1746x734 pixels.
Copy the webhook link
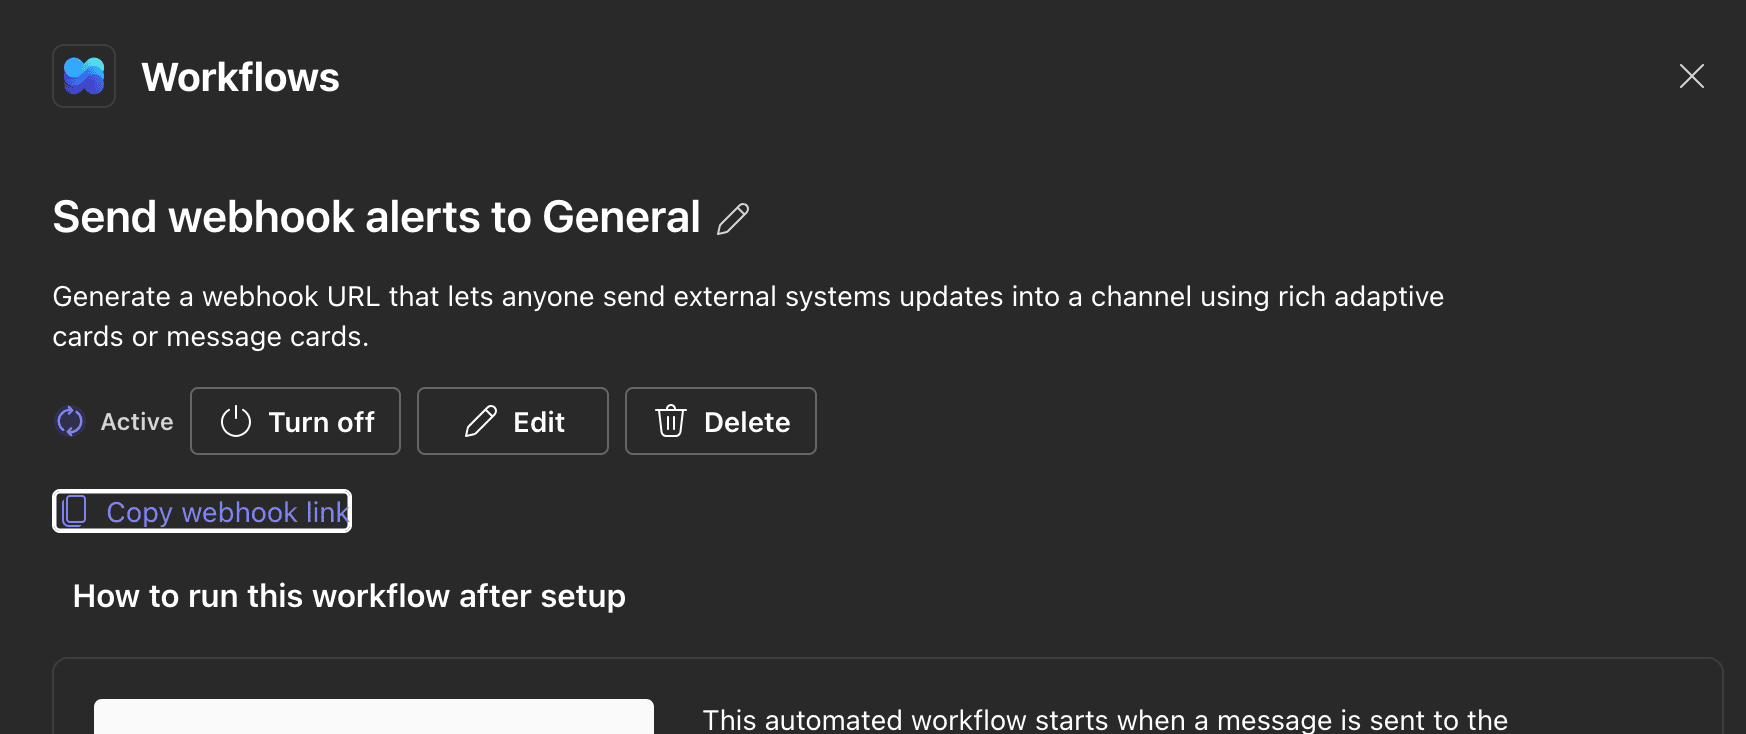click(x=226, y=512)
